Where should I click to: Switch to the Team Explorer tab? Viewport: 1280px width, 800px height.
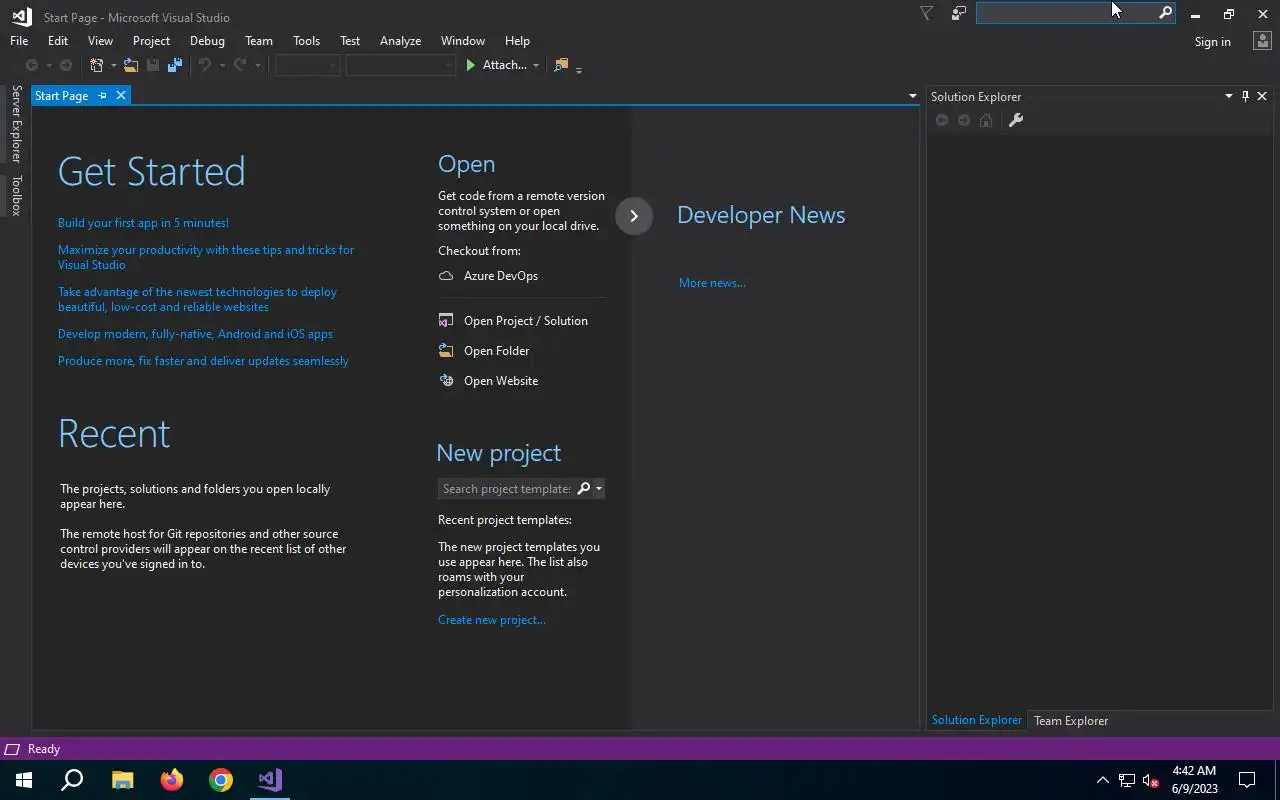point(1071,721)
